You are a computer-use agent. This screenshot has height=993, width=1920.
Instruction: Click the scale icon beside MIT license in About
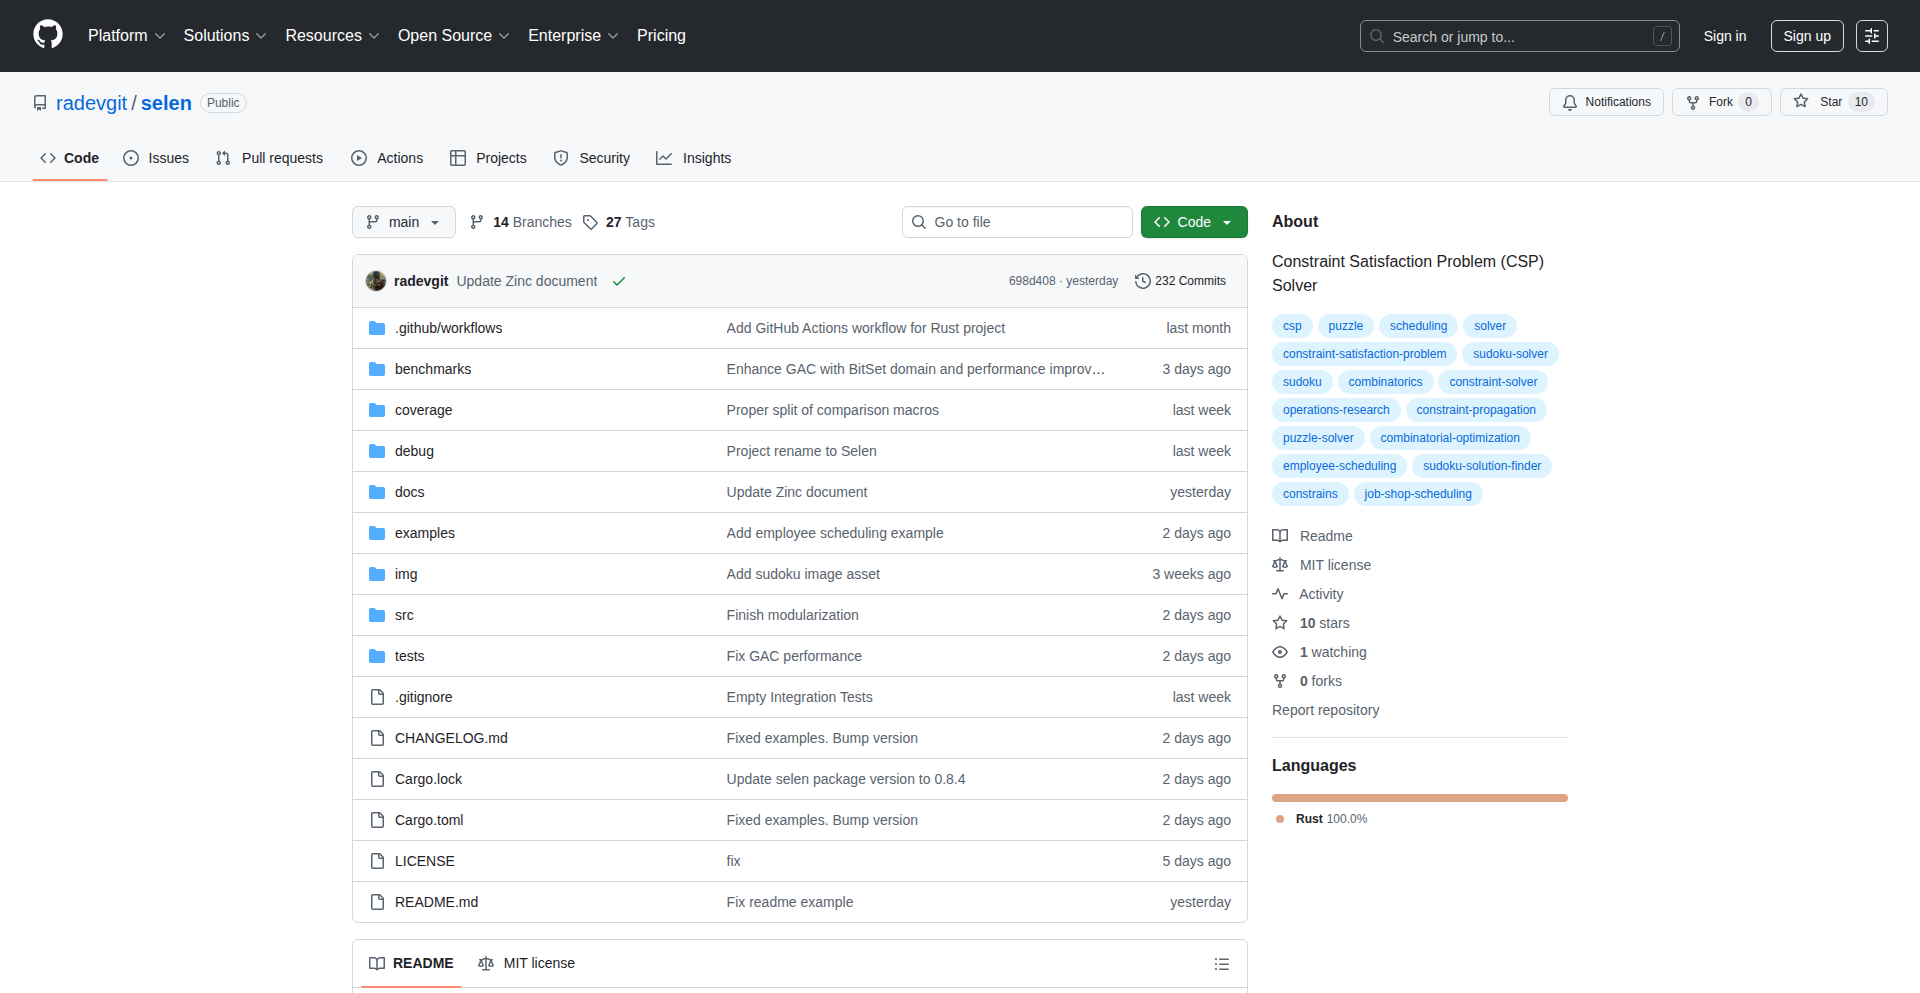pos(1280,565)
